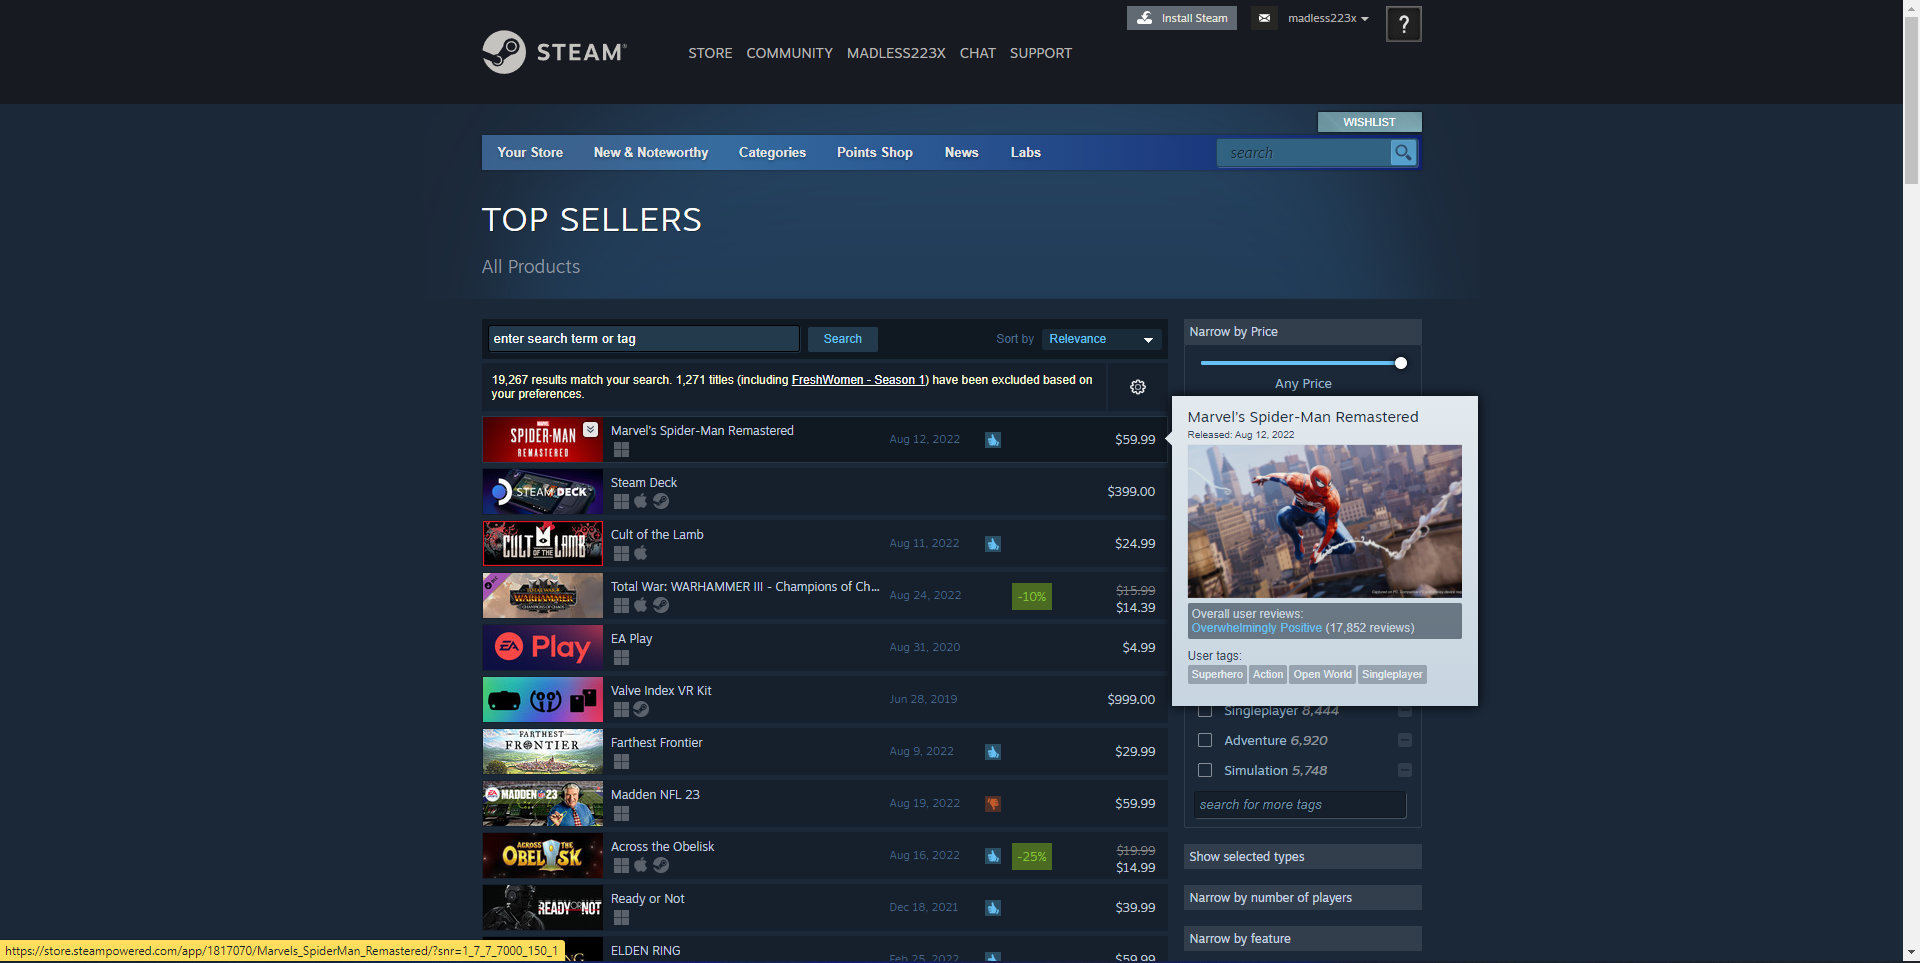Open the envelope notifications icon
Screen dimensions: 1920x963
pos(1264,18)
